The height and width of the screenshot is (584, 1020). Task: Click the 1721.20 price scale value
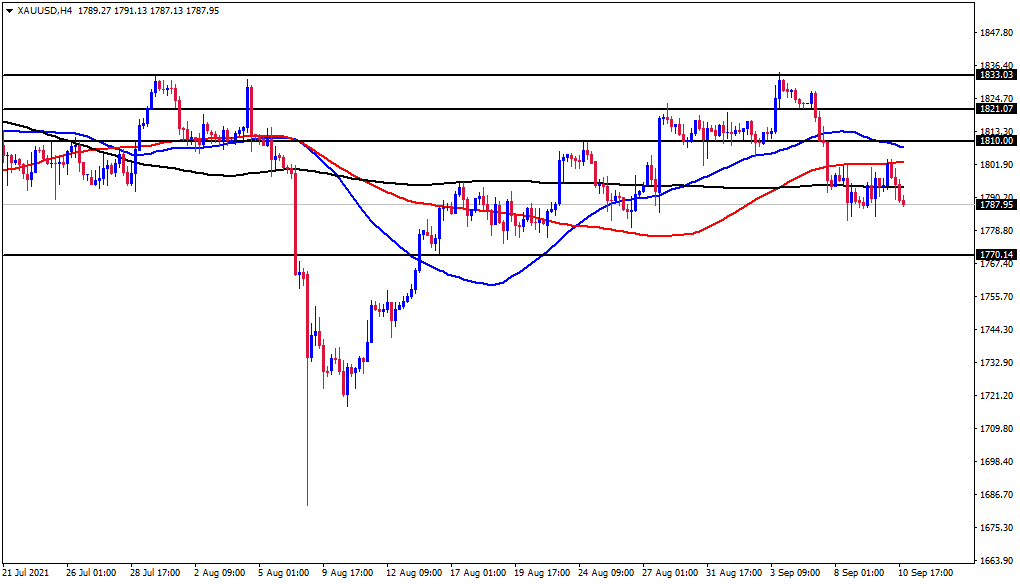997,395
